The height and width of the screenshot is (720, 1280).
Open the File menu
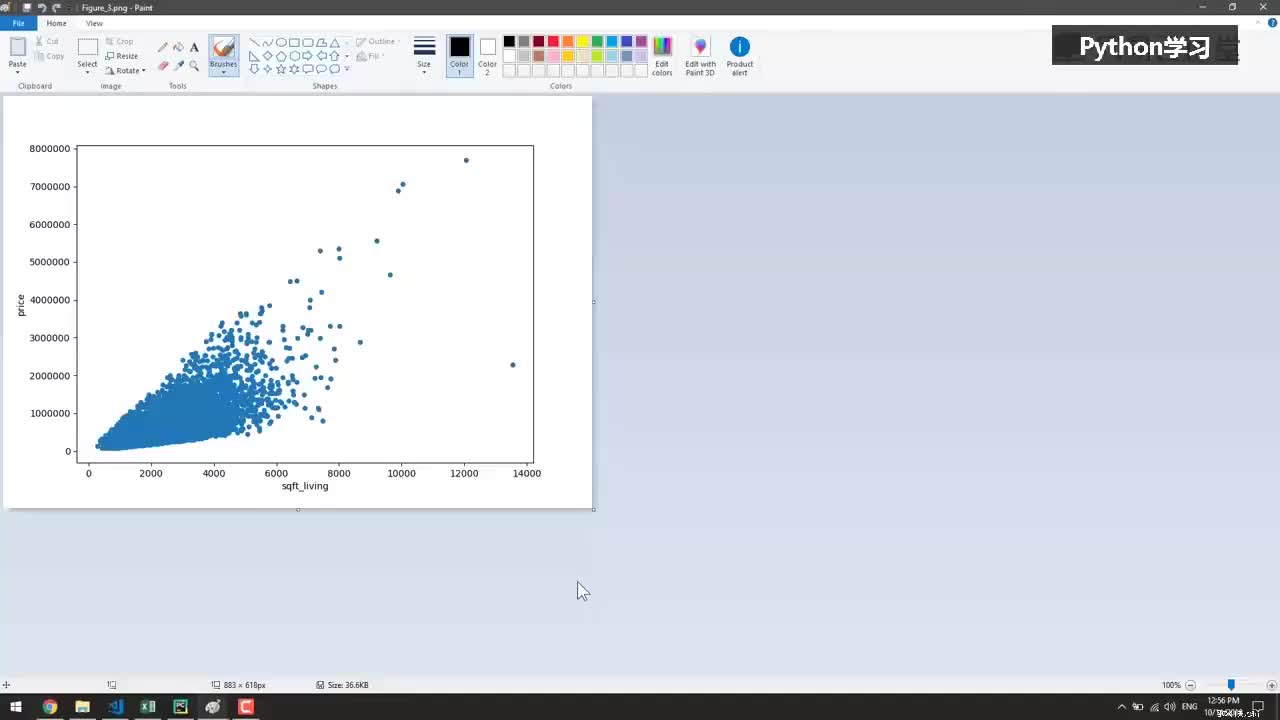[18, 23]
